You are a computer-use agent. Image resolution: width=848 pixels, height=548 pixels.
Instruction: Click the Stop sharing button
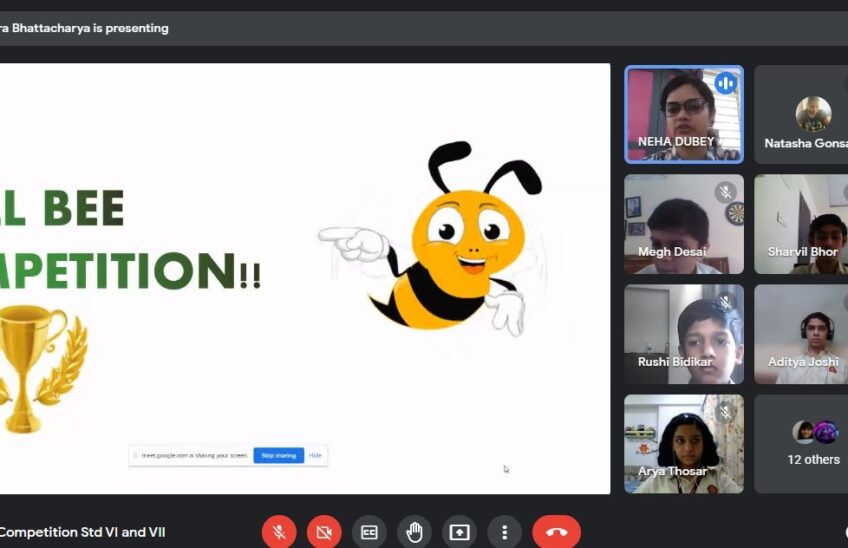(x=278, y=455)
